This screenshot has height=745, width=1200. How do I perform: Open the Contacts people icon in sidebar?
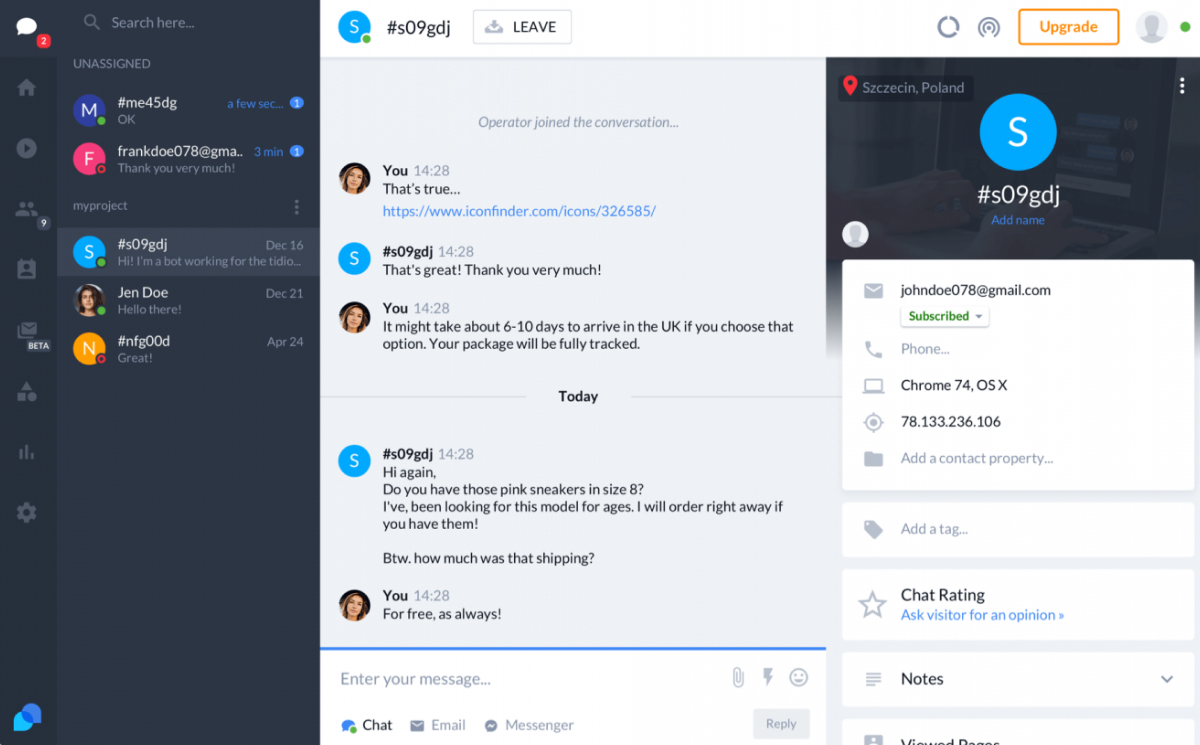coord(27,209)
